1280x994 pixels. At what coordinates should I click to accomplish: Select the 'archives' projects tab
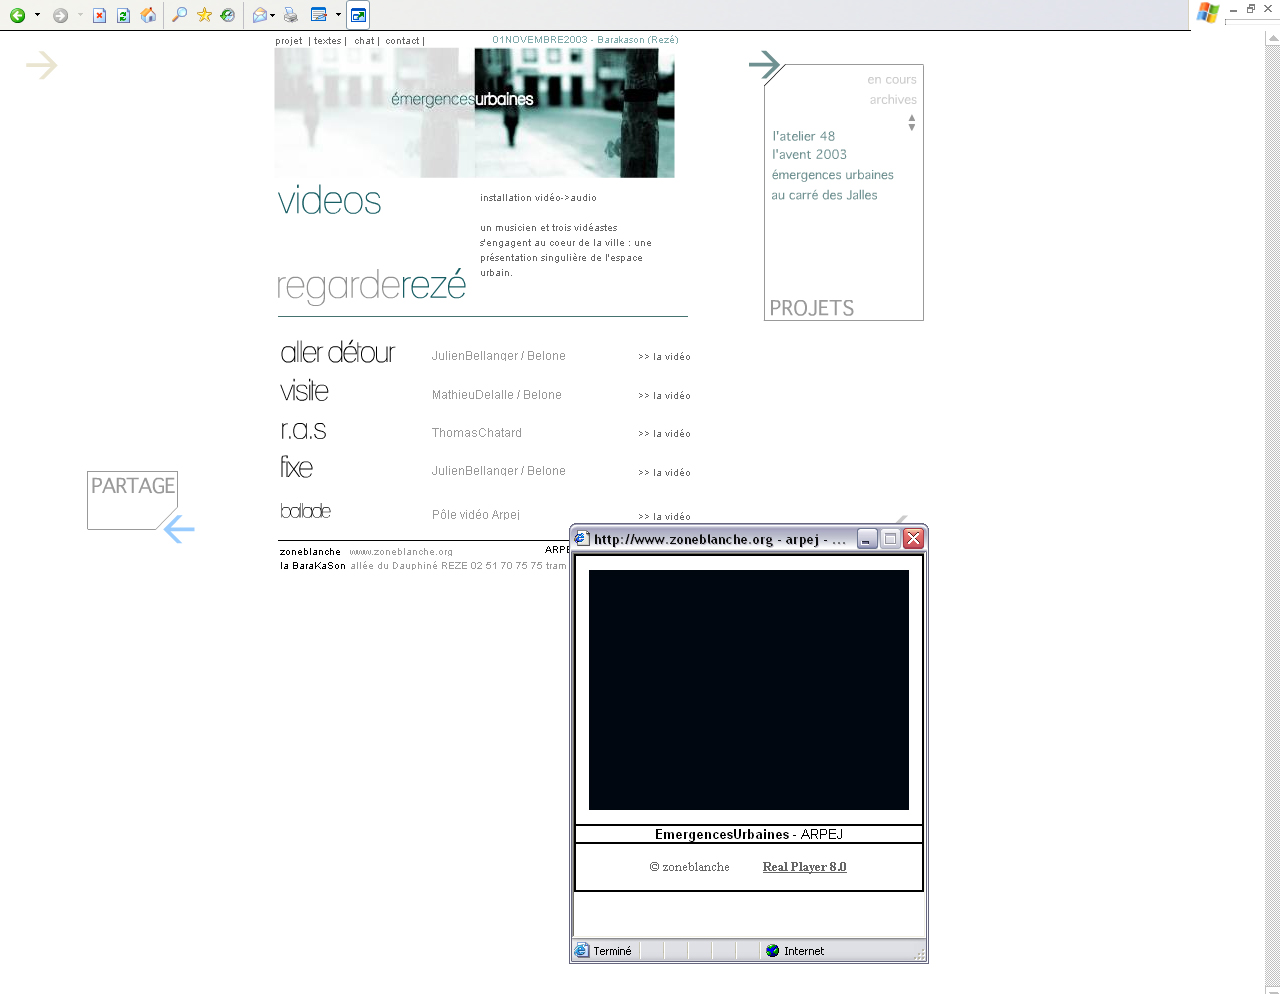pos(893,100)
